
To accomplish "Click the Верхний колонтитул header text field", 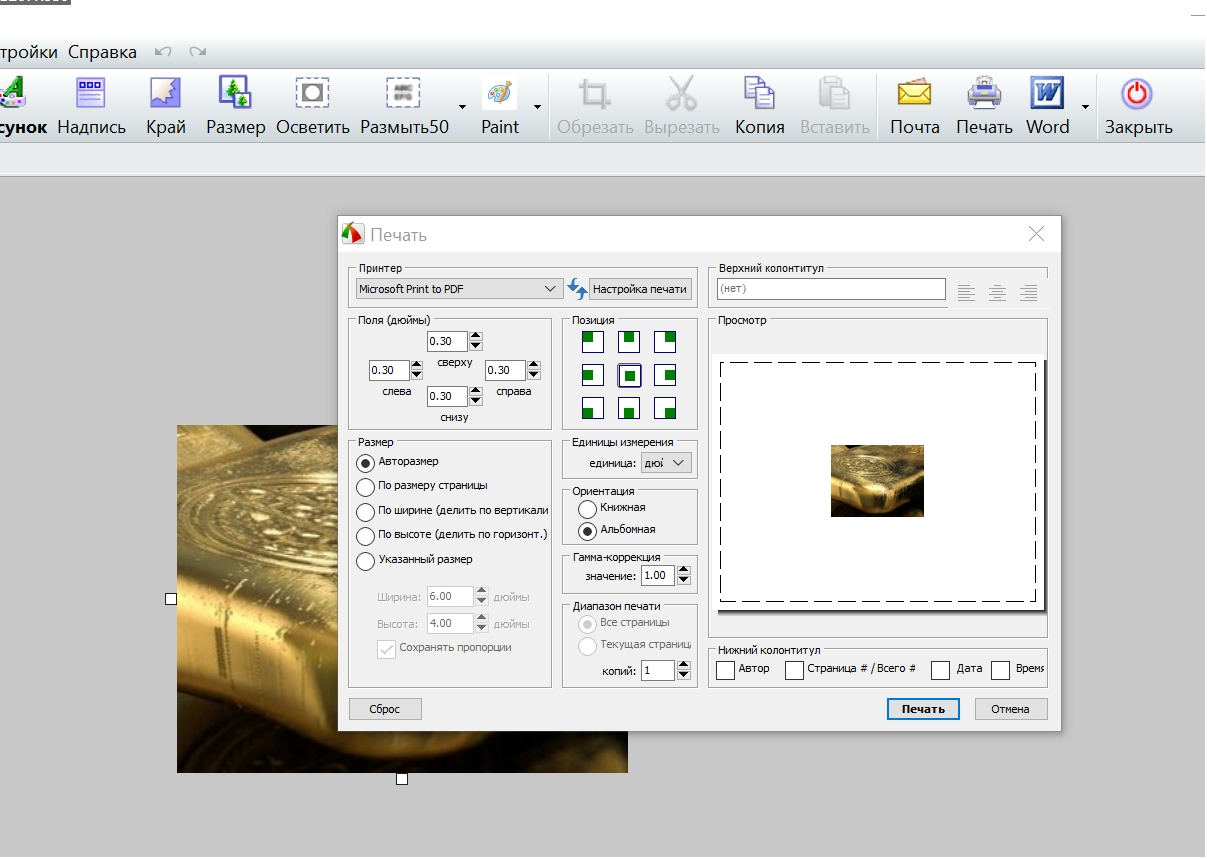I will point(830,289).
